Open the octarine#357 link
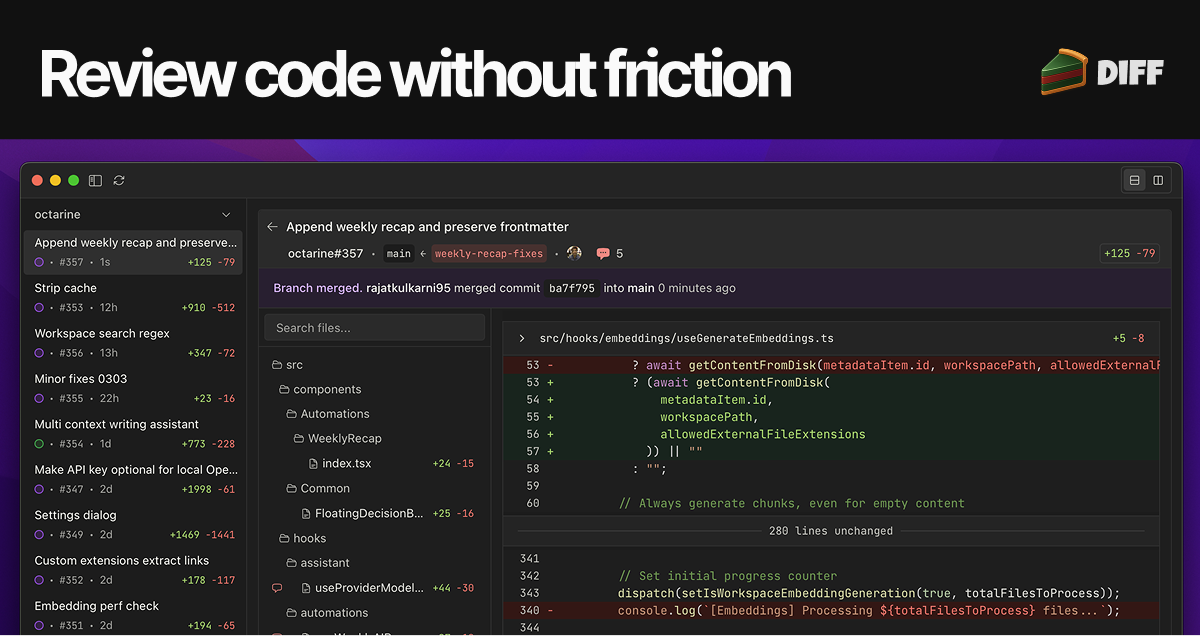 click(325, 254)
